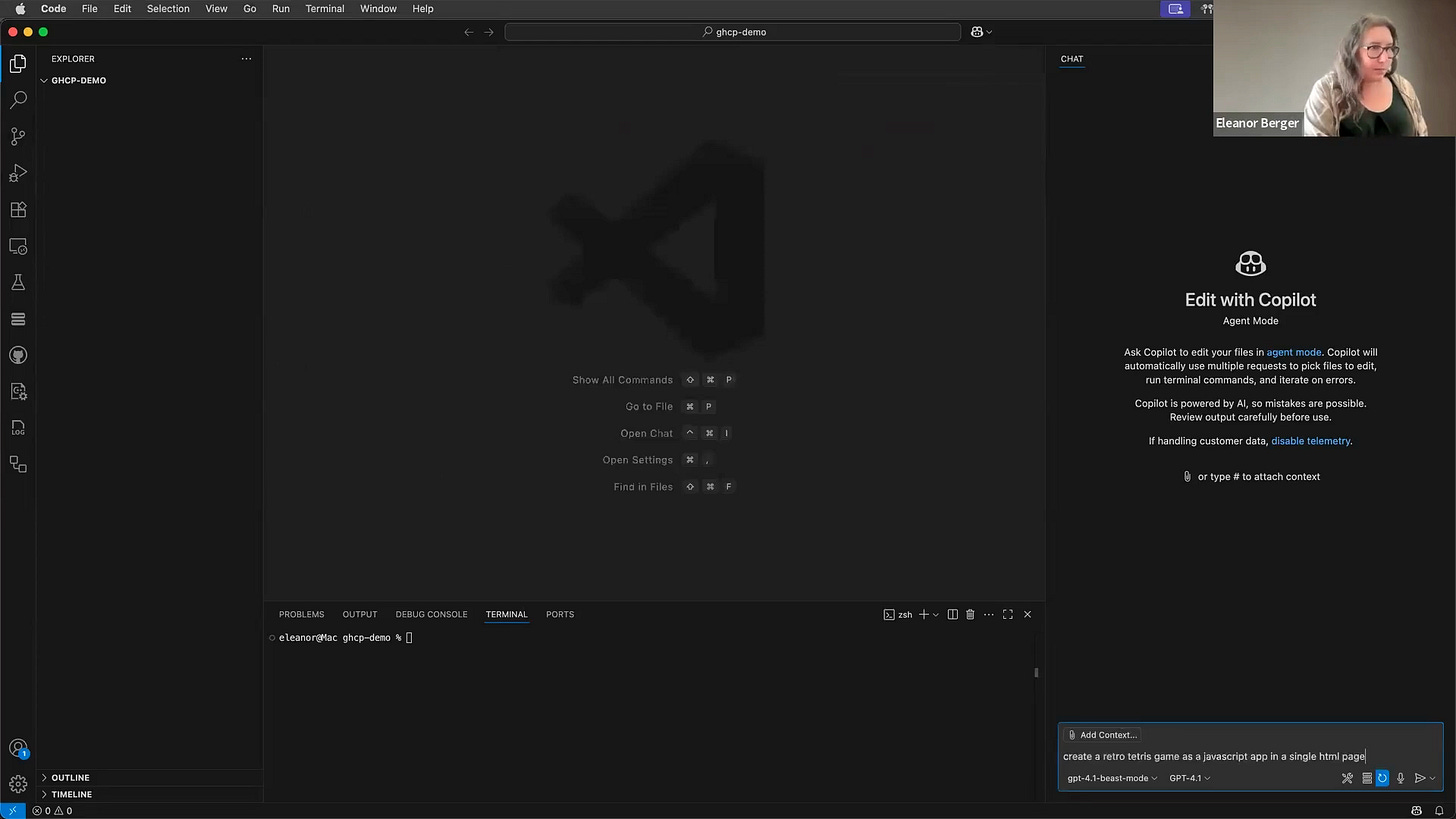The height and width of the screenshot is (819, 1456).
Task: Open the Explorer view in activity bar
Action: (18, 64)
